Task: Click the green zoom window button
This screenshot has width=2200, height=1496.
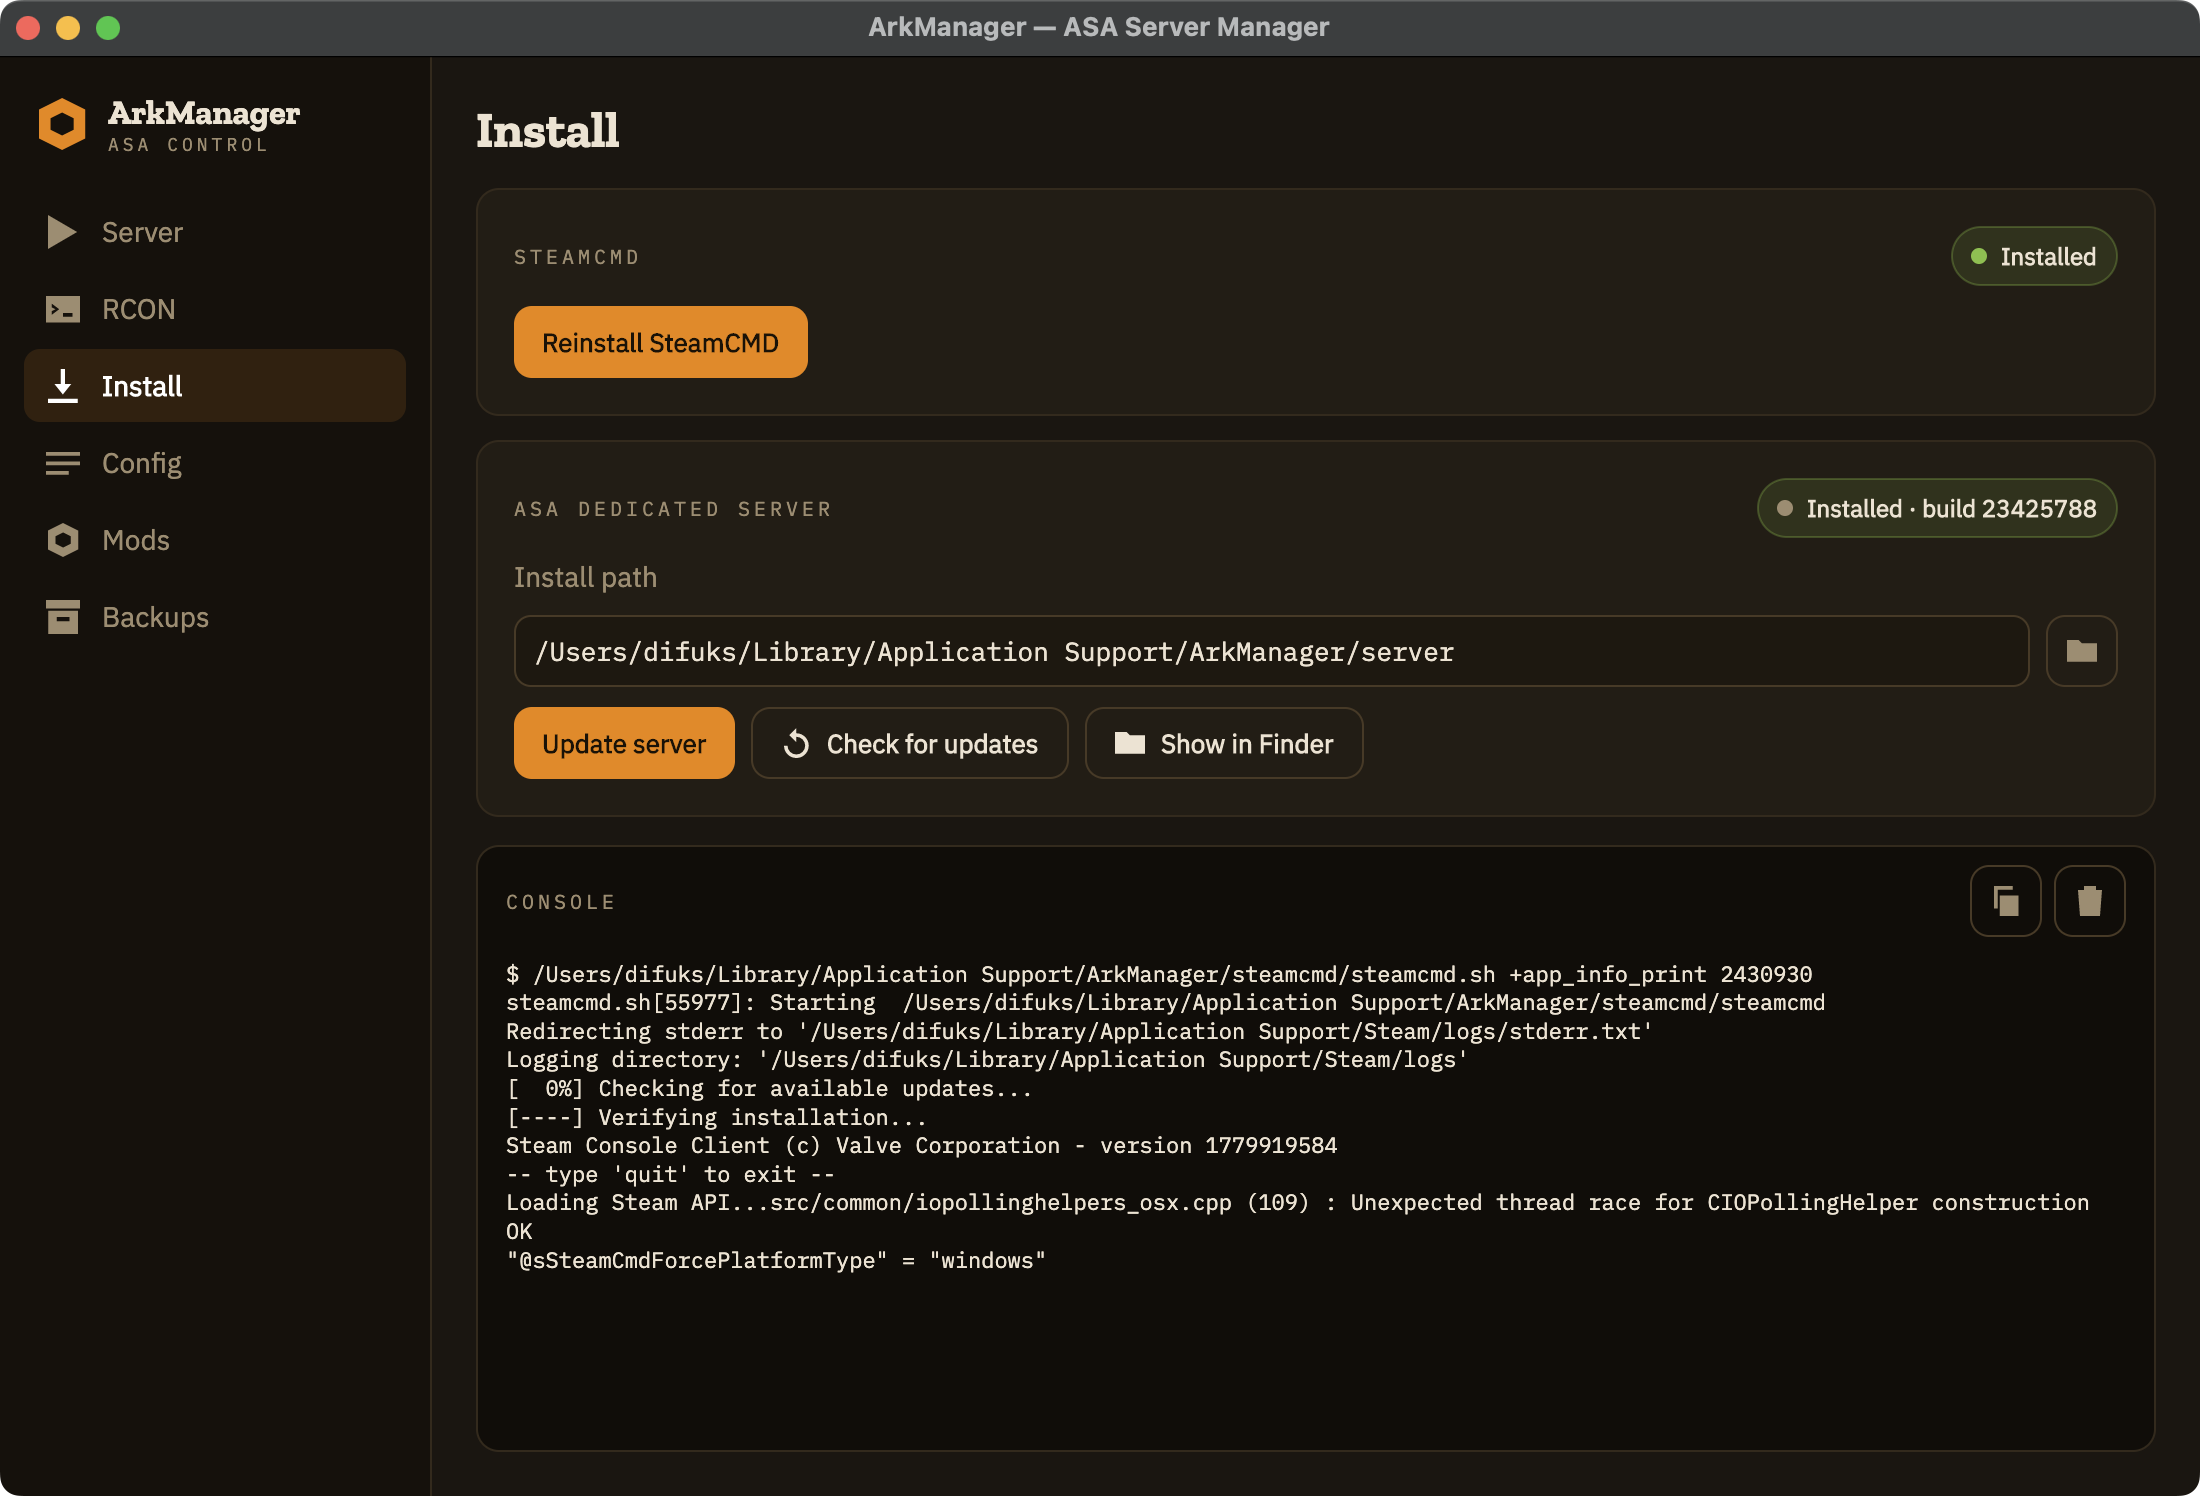Action: pos(108,27)
